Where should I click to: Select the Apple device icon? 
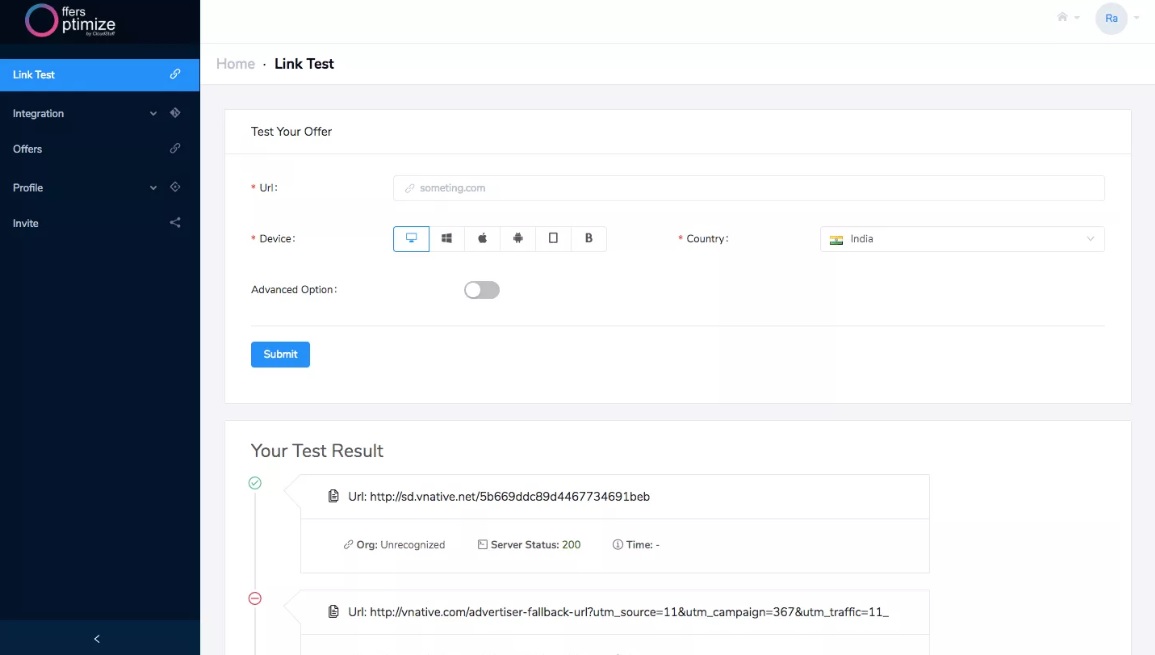coord(482,239)
